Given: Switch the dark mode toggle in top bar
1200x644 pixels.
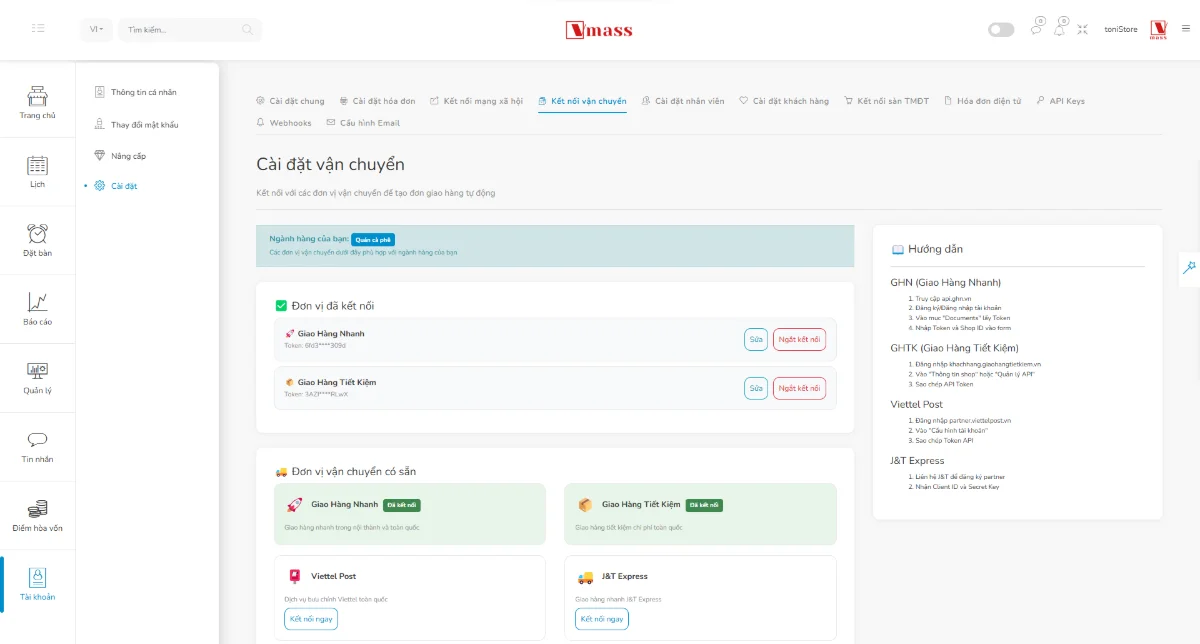Looking at the screenshot, I should pos(1000,30).
